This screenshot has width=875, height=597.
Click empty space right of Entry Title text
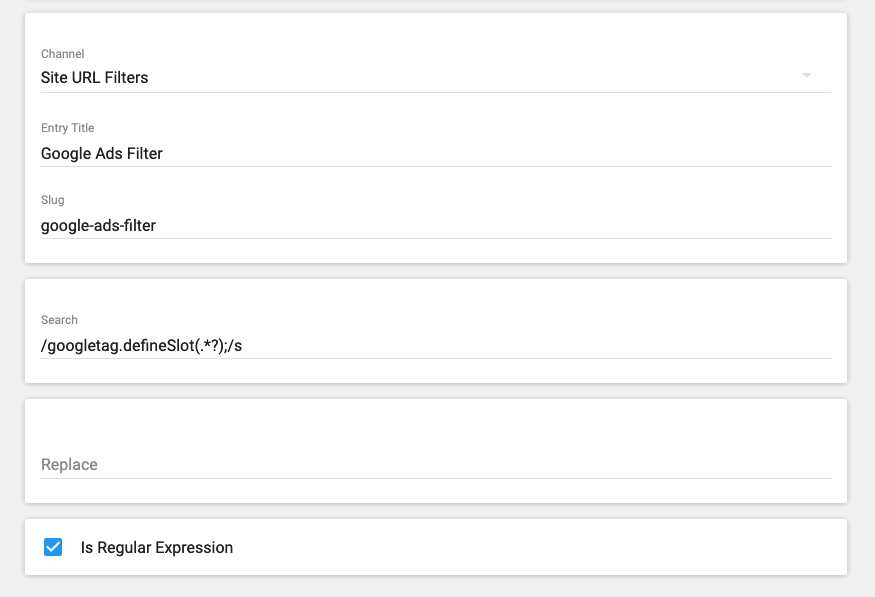(x=500, y=153)
